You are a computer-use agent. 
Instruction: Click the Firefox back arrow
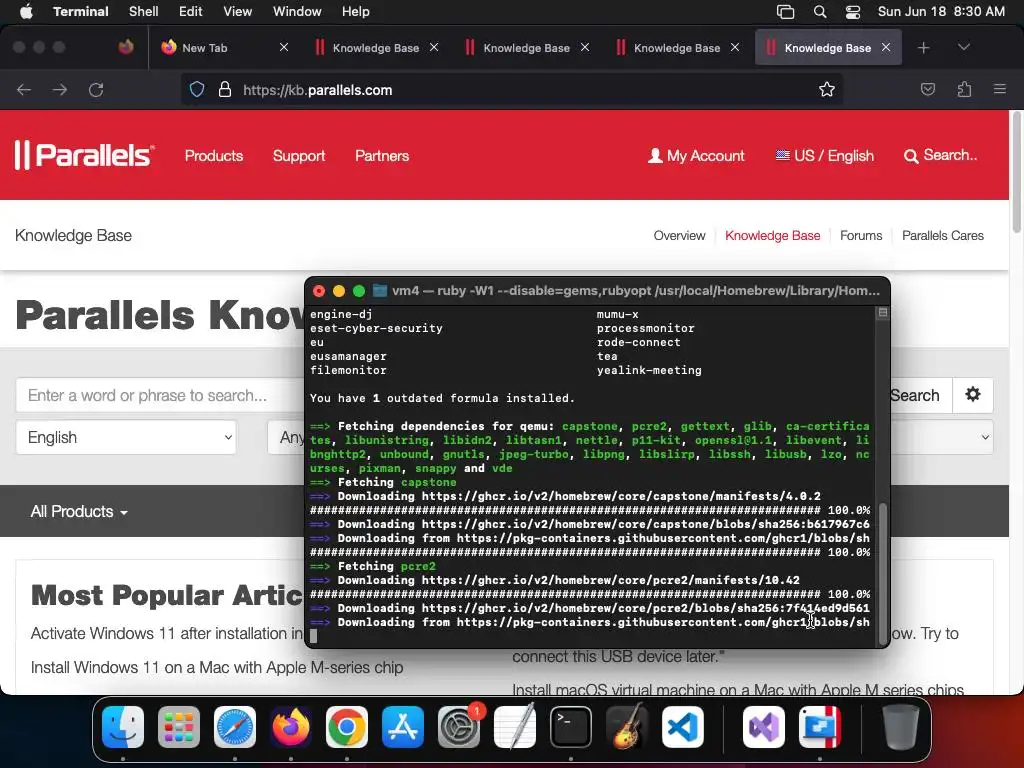(x=24, y=90)
